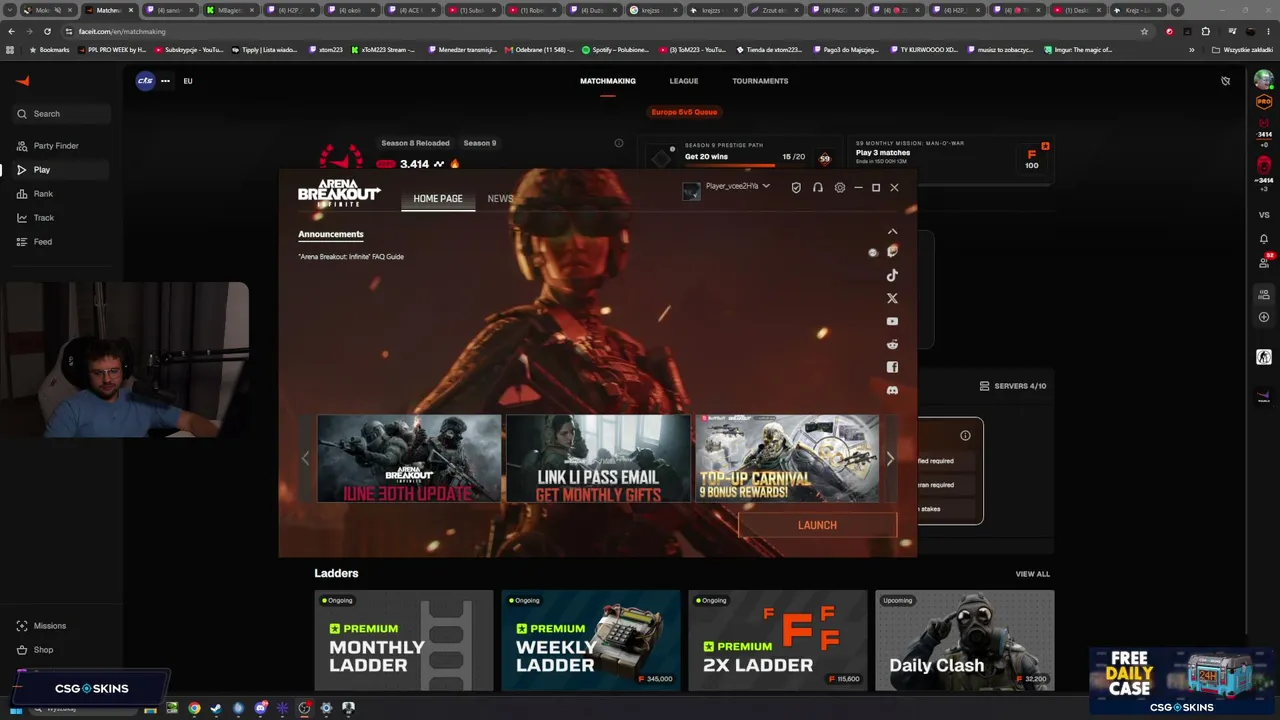Open TikTok link in Arena Breakout launcher
The height and width of the screenshot is (720, 1280).
[x=892, y=275]
